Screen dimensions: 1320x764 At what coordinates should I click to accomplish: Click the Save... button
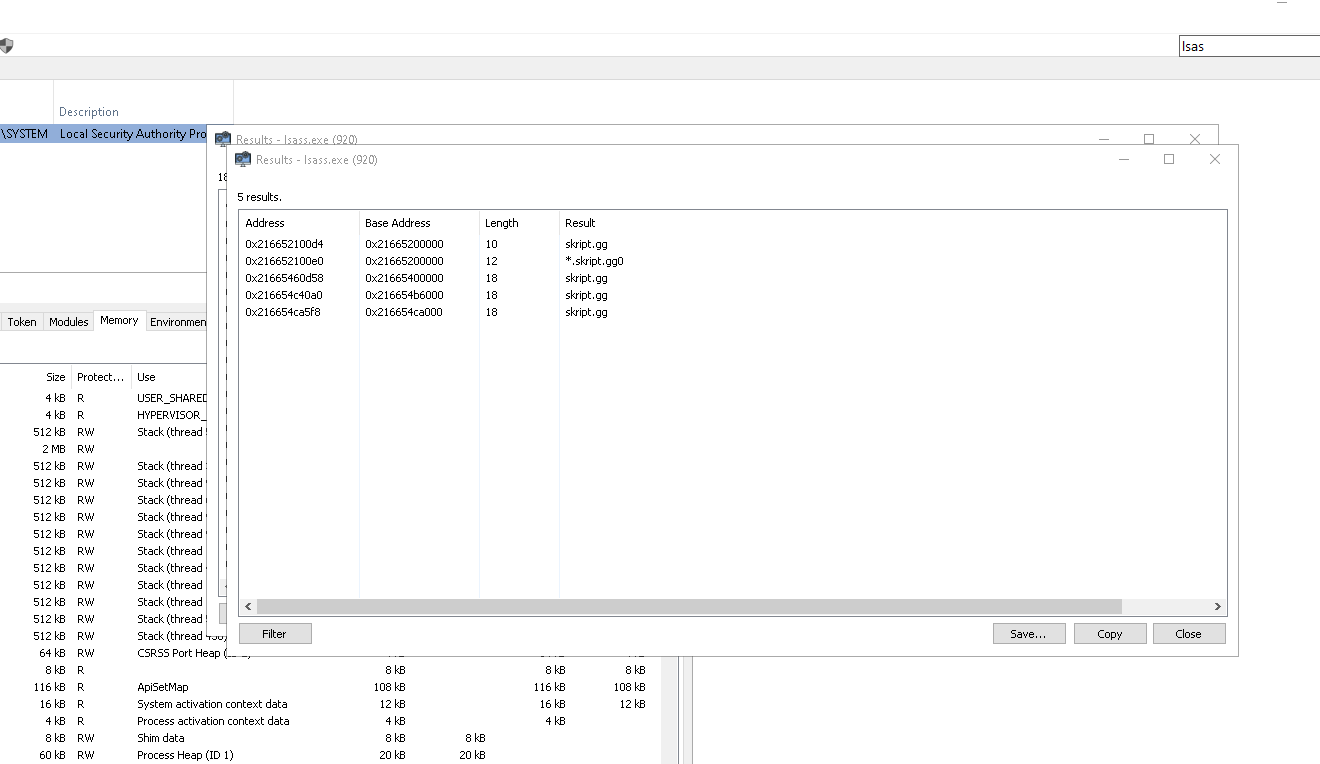pyautogui.click(x=1029, y=634)
